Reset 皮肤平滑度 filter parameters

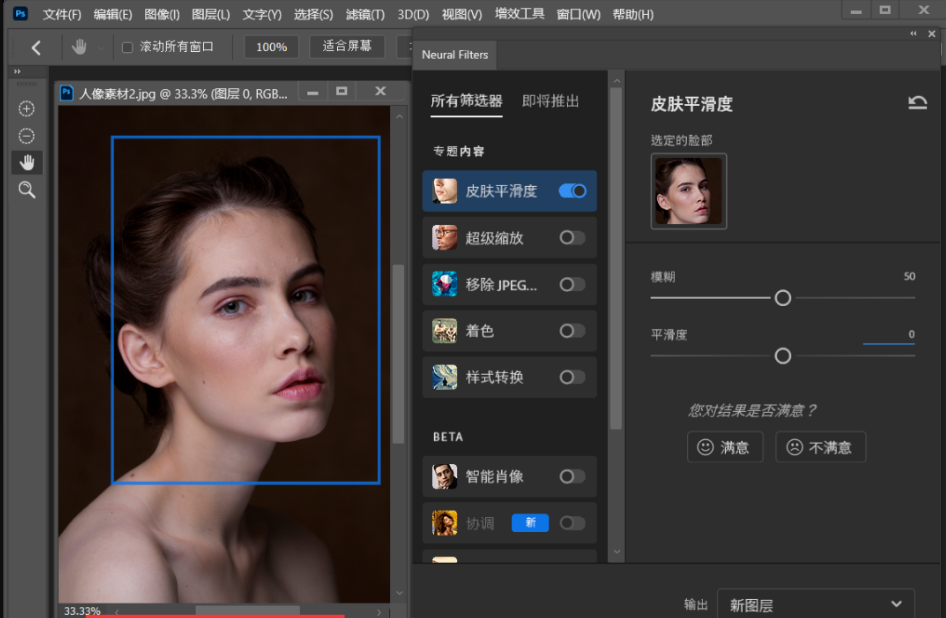click(917, 103)
